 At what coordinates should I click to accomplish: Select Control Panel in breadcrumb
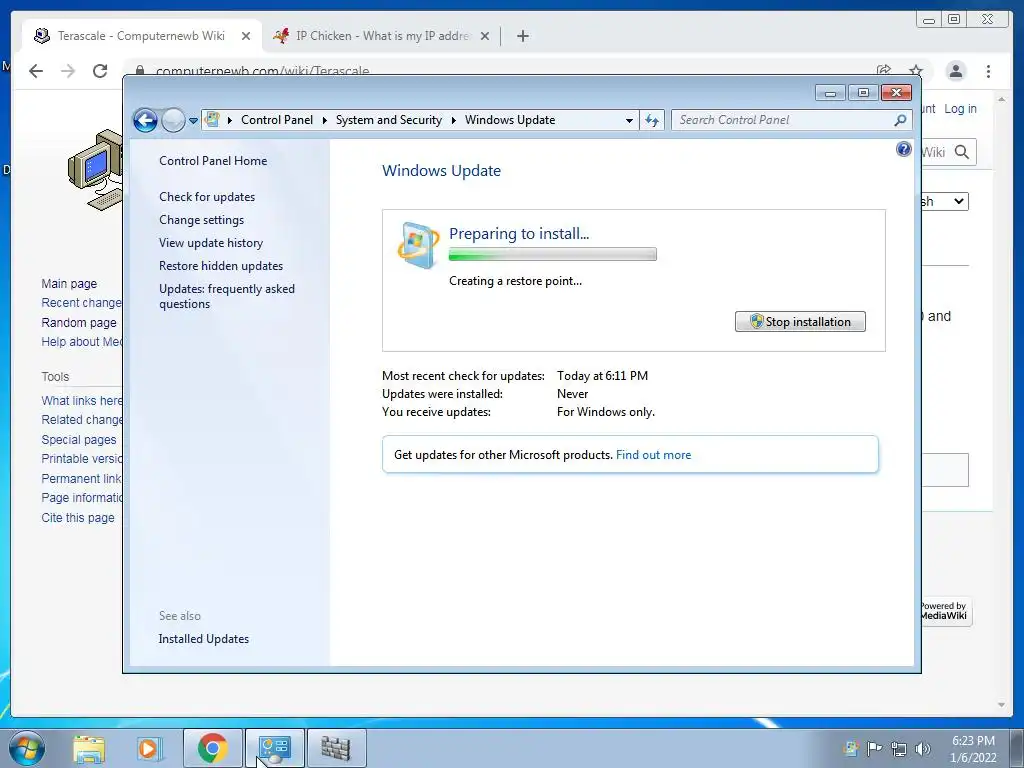[277, 120]
